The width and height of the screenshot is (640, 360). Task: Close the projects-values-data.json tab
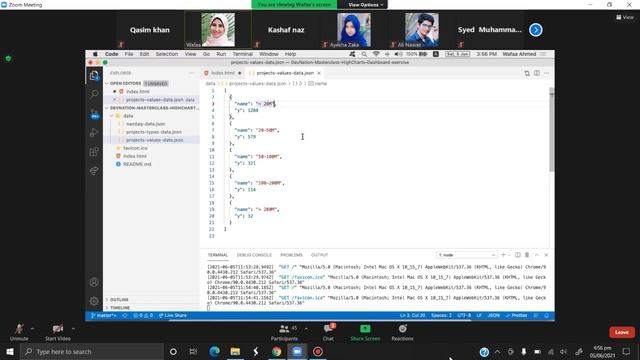(x=319, y=73)
